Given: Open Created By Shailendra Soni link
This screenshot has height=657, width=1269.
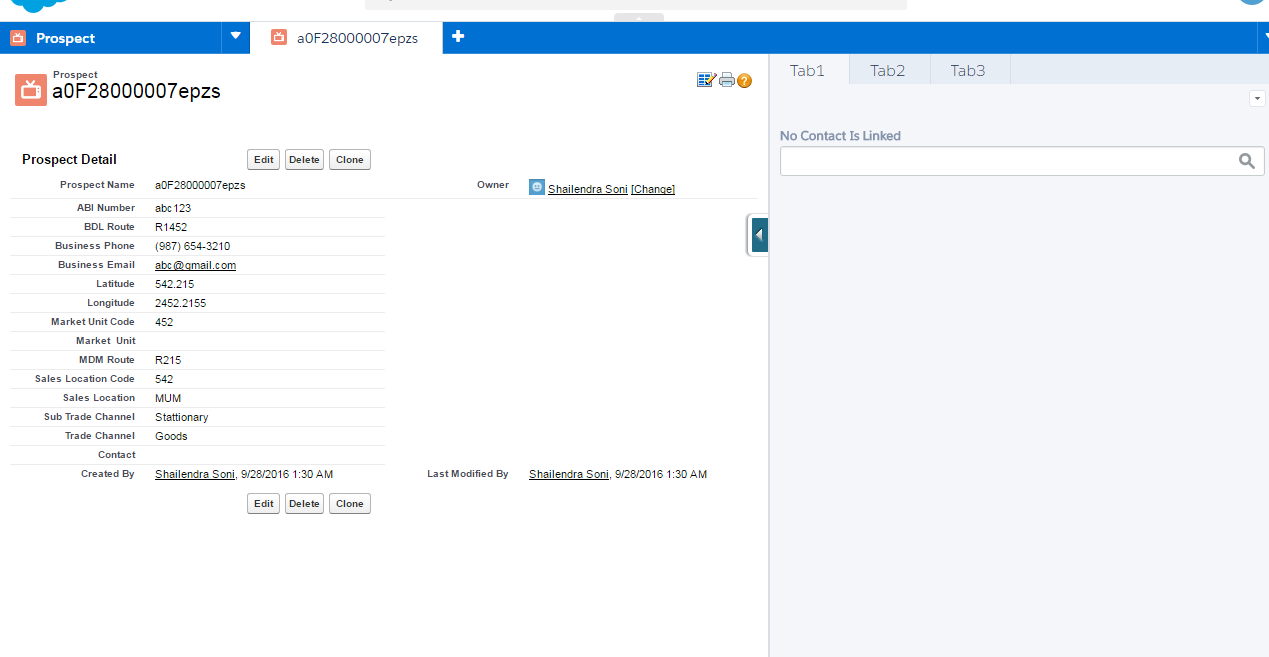Looking at the screenshot, I should (x=195, y=474).
